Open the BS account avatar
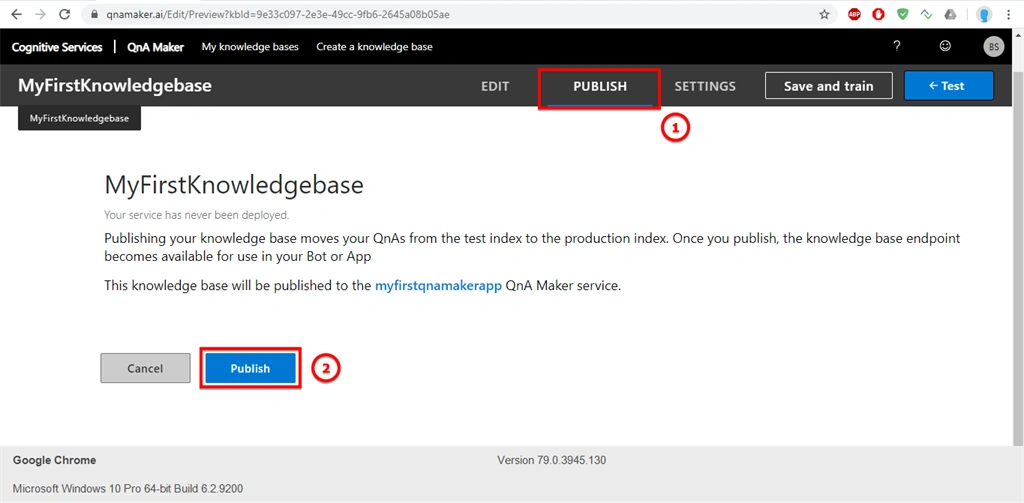 [x=993, y=47]
